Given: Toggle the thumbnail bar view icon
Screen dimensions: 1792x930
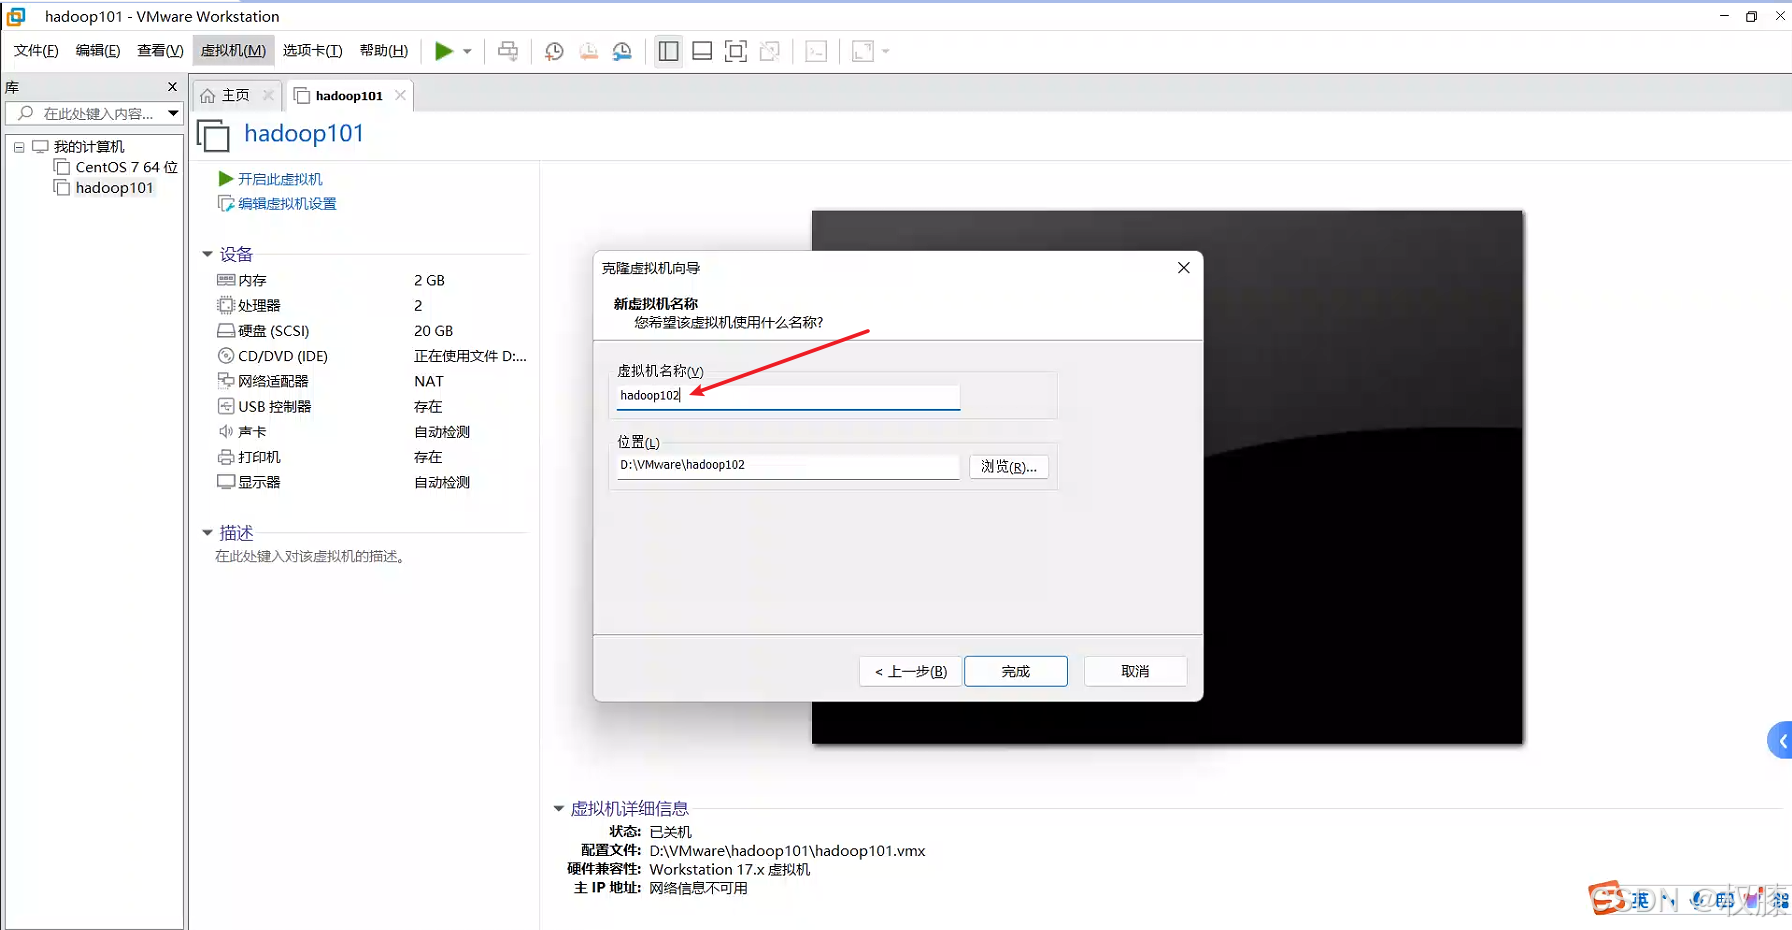Looking at the screenshot, I should pos(702,51).
